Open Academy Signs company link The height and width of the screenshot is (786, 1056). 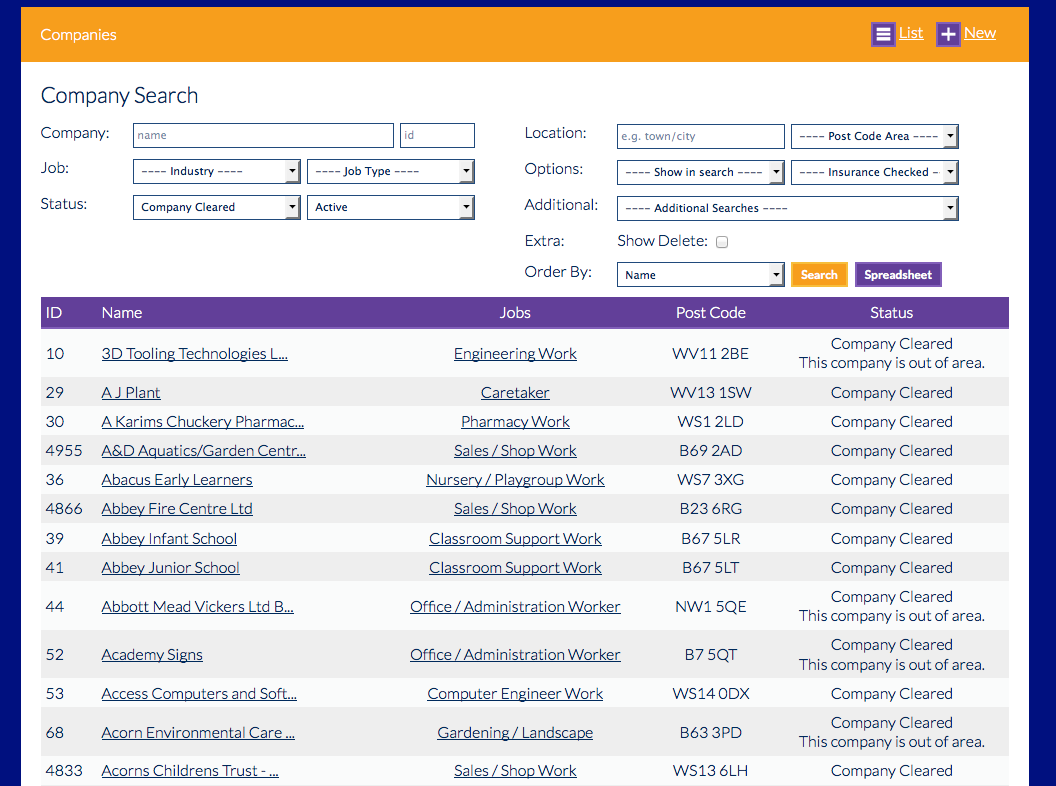[x=152, y=655]
